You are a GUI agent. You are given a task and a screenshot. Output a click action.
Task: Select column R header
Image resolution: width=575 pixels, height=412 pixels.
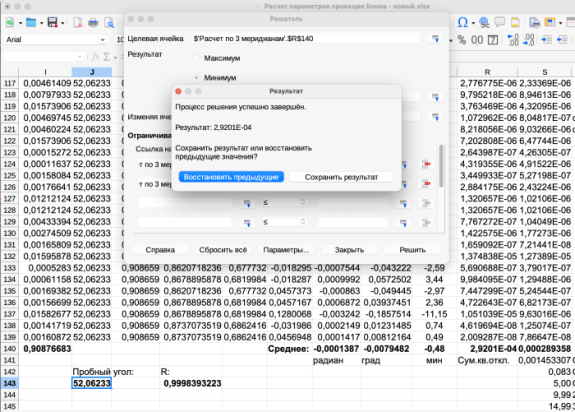487,72
